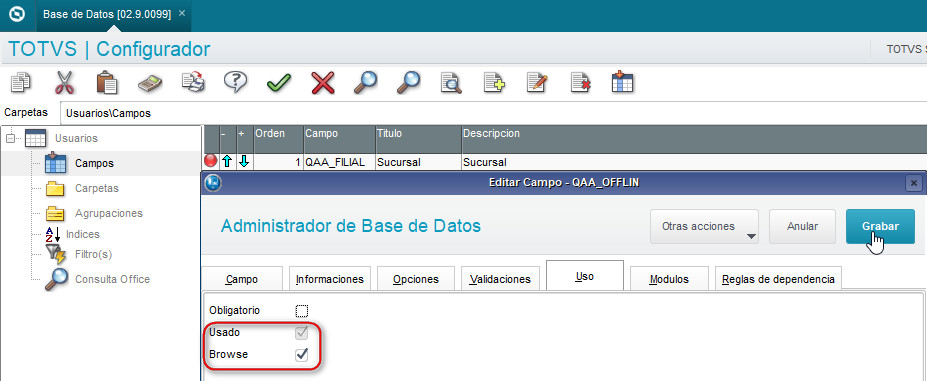Switch to the Campo tab

pyautogui.click(x=242, y=279)
